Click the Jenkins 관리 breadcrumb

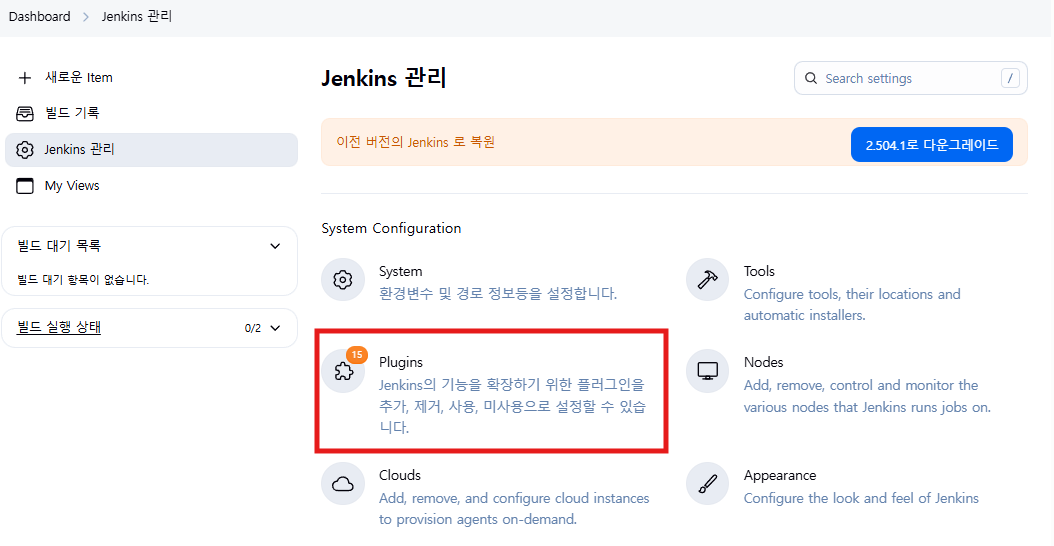[137, 17]
